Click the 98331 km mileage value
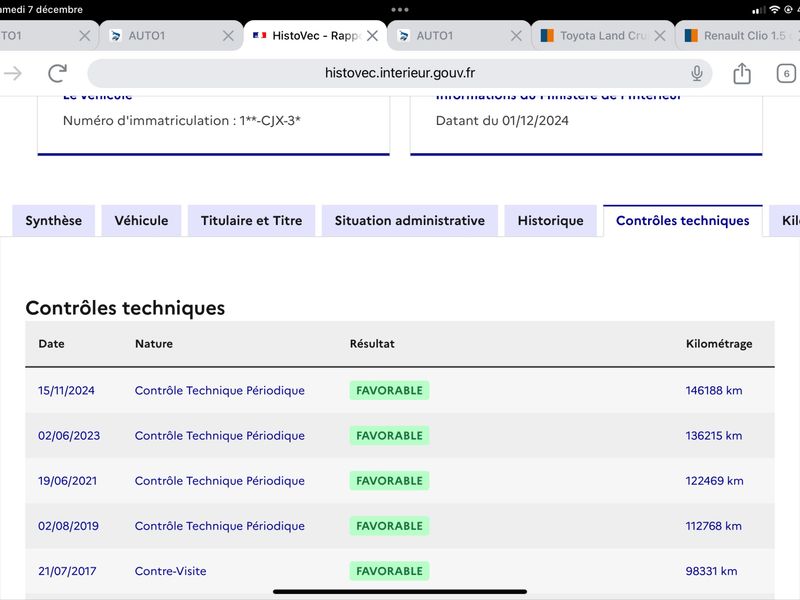The height and width of the screenshot is (600, 800). click(711, 571)
